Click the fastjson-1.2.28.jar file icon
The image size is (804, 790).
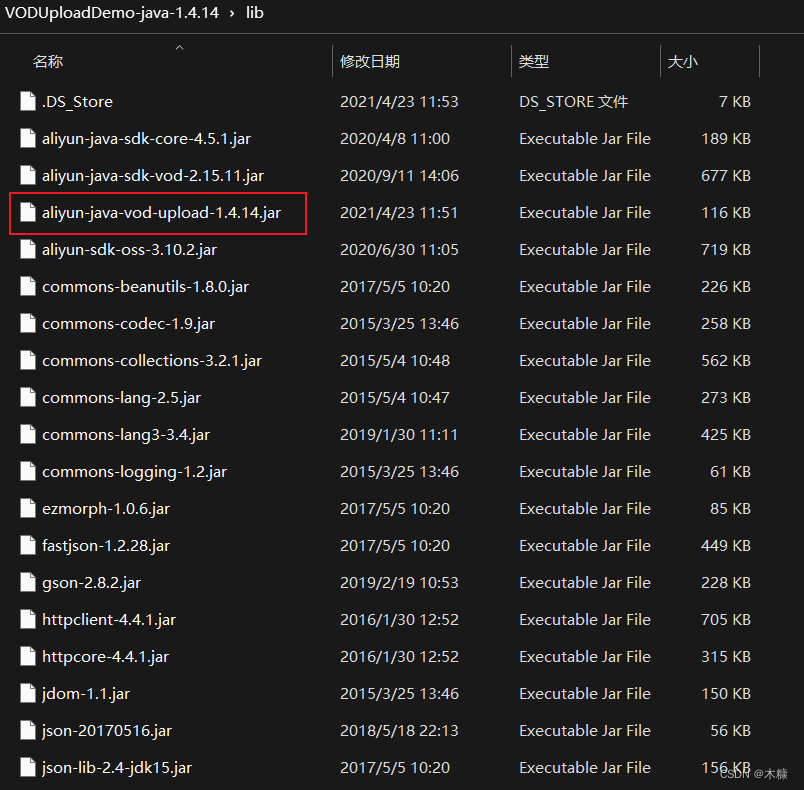27,545
